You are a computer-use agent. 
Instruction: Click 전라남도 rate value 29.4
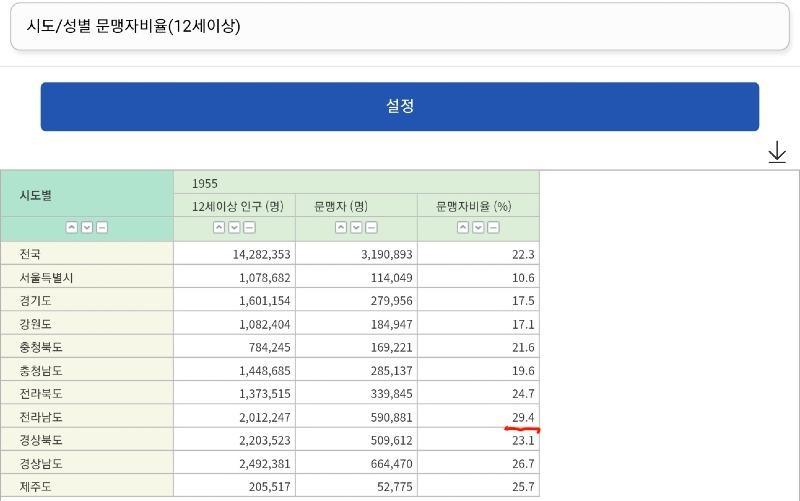click(x=523, y=417)
